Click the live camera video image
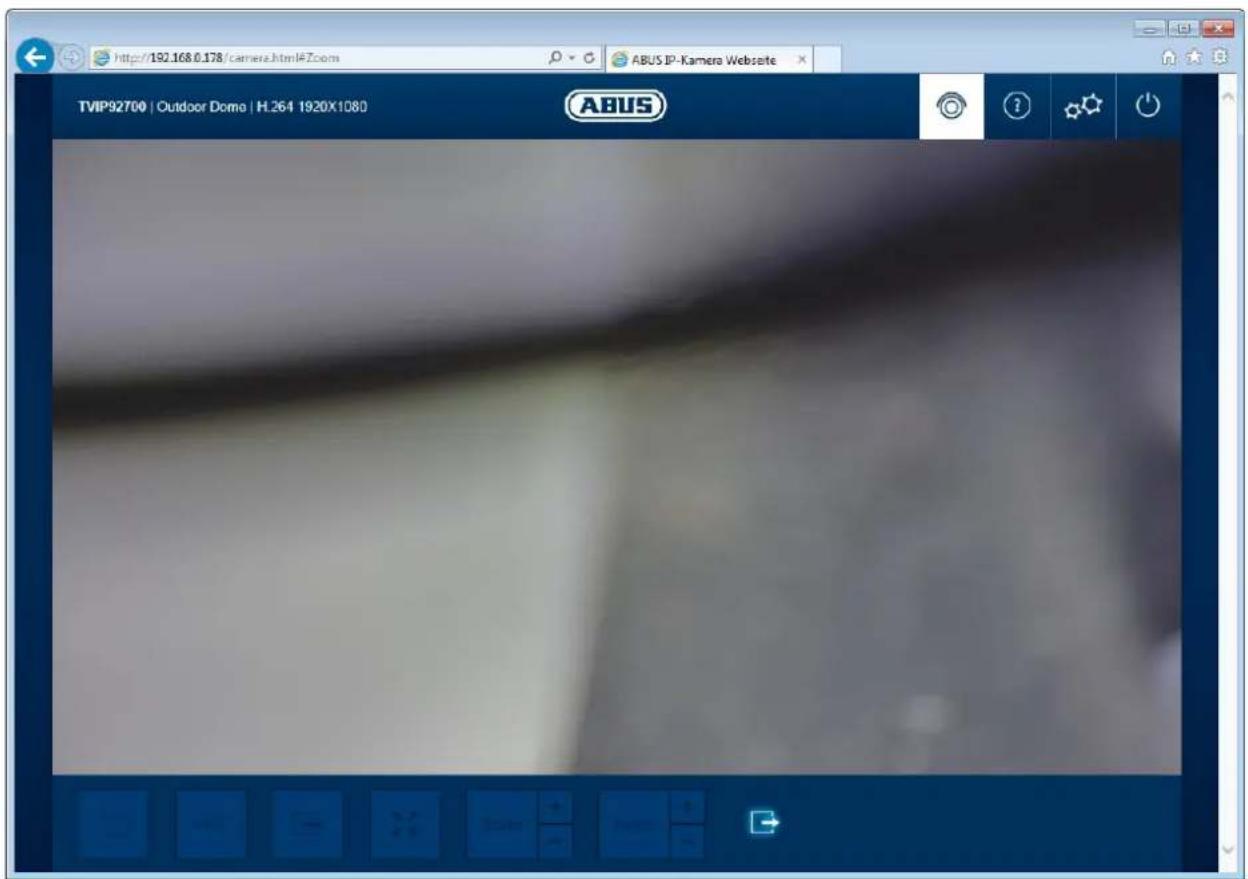The height and width of the screenshot is (879, 1248). (616, 457)
